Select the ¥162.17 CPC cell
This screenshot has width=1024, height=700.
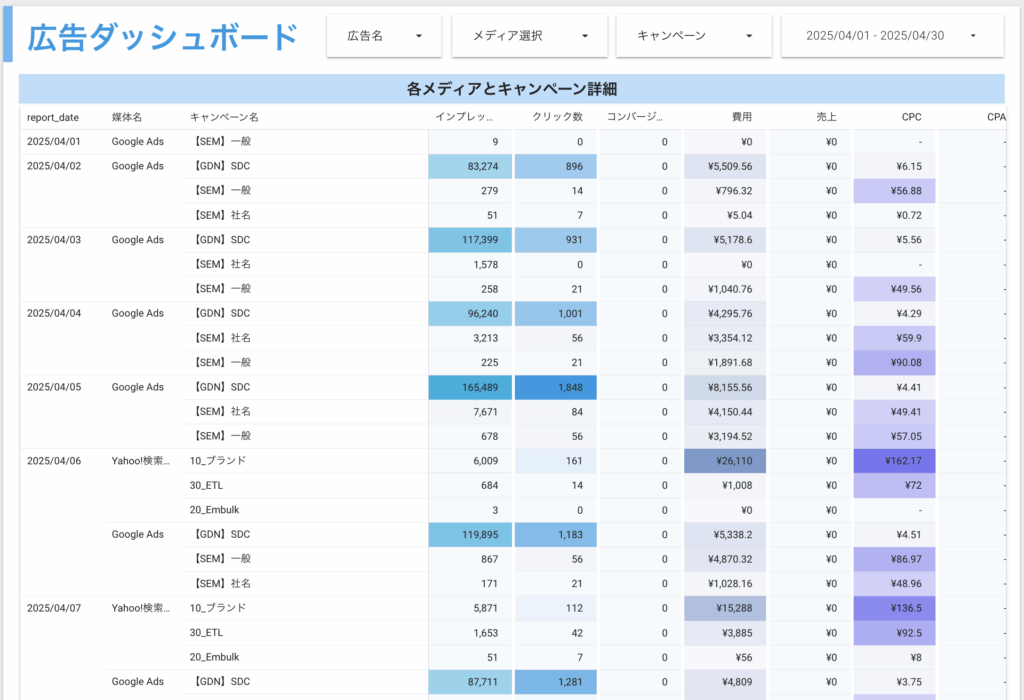pyautogui.click(x=894, y=461)
